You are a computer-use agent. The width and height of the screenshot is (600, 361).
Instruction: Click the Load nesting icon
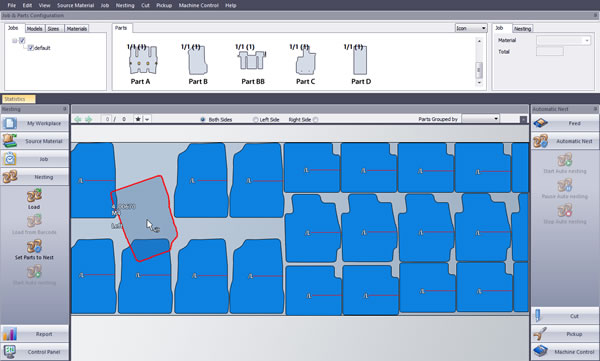[34, 196]
